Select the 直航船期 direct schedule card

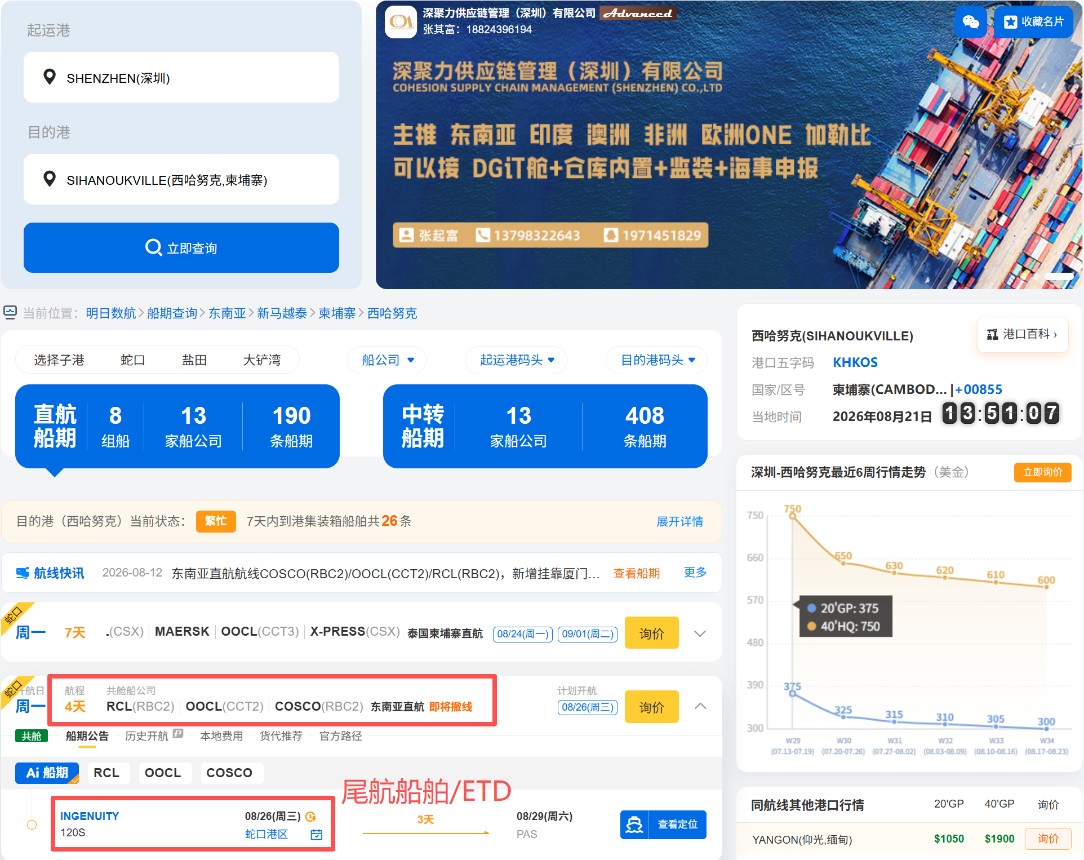[x=177, y=426]
